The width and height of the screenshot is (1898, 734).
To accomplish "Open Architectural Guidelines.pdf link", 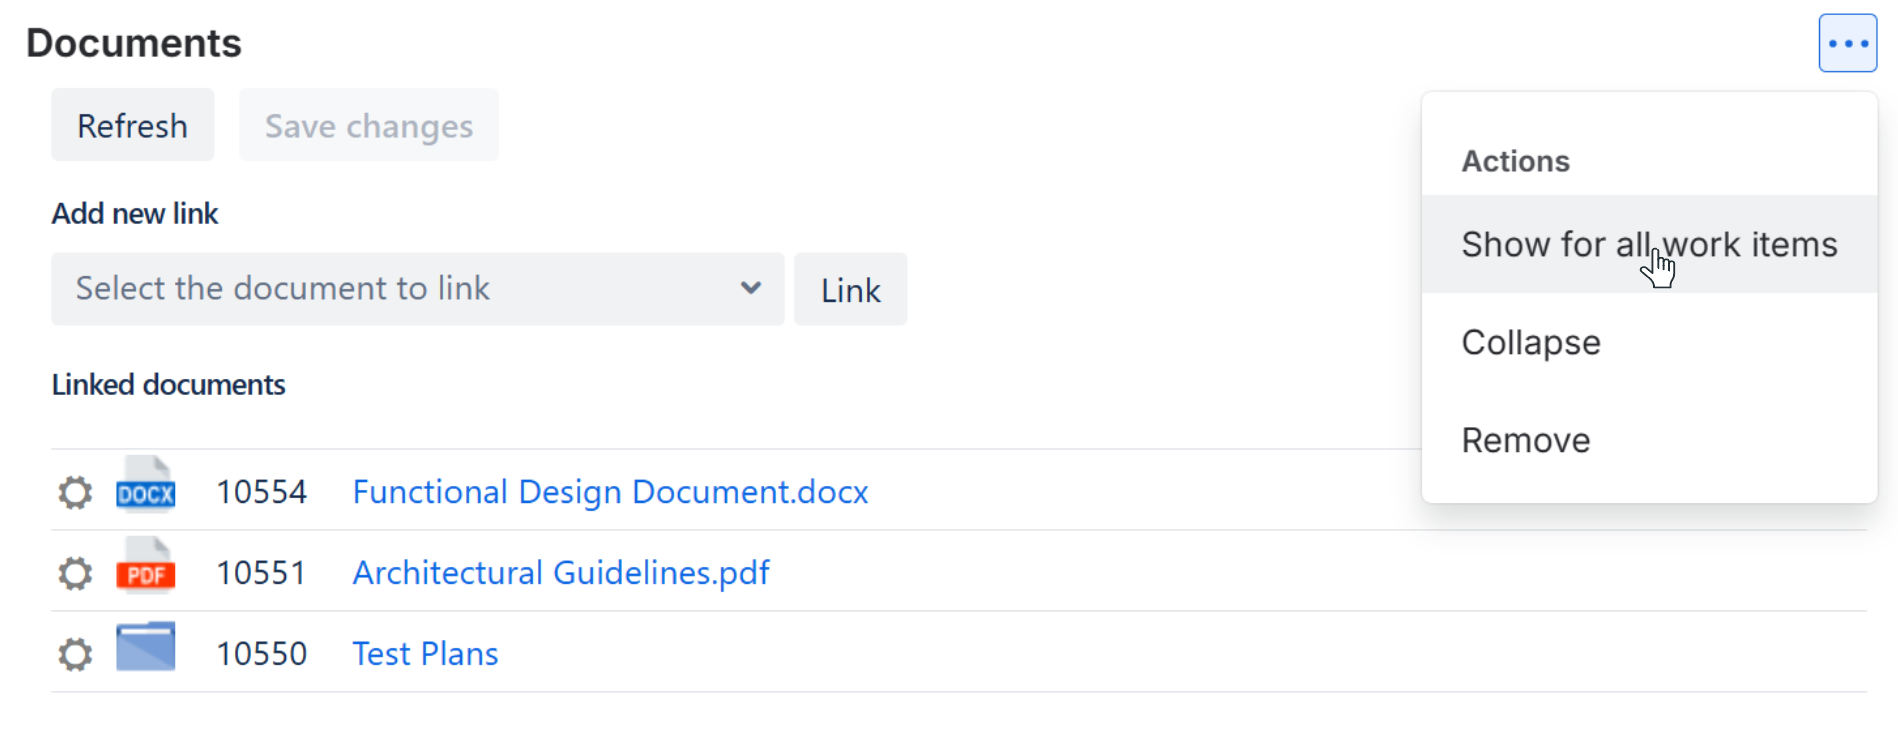I will 561,573.
